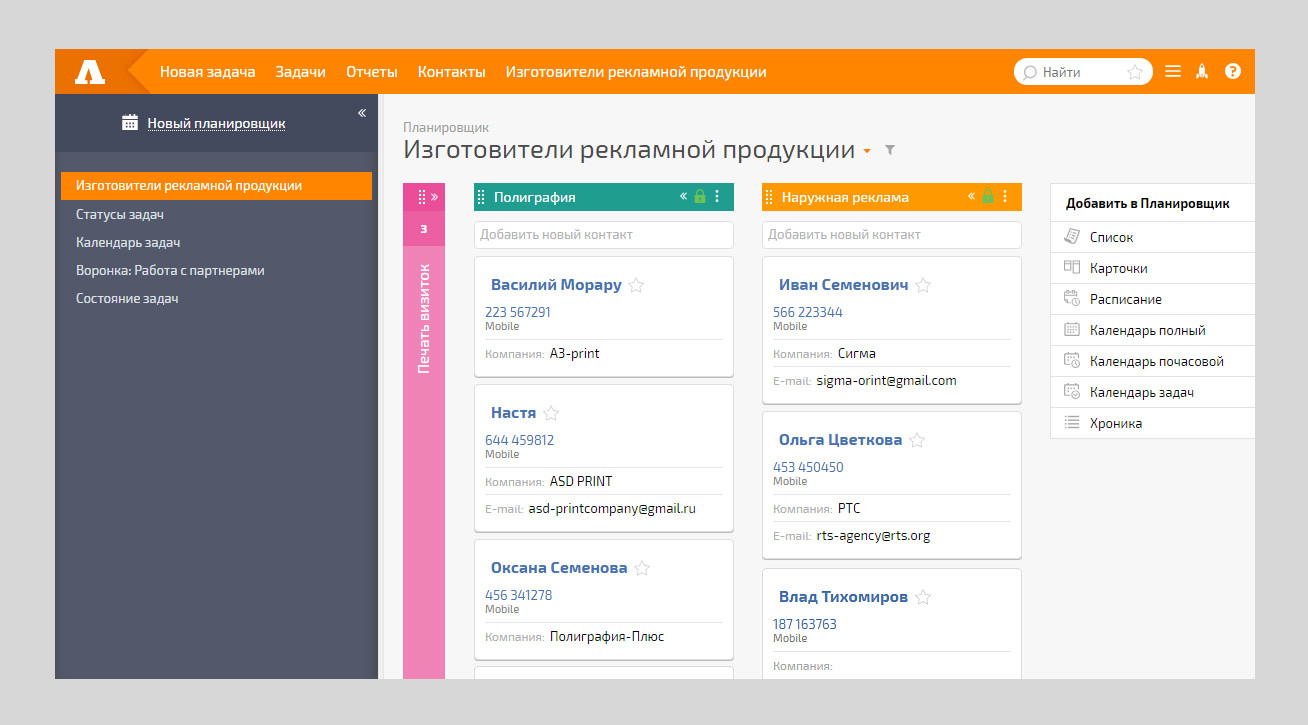Collapse the left sidebar panel
This screenshot has height=725, width=1308.
pos(362,113)
